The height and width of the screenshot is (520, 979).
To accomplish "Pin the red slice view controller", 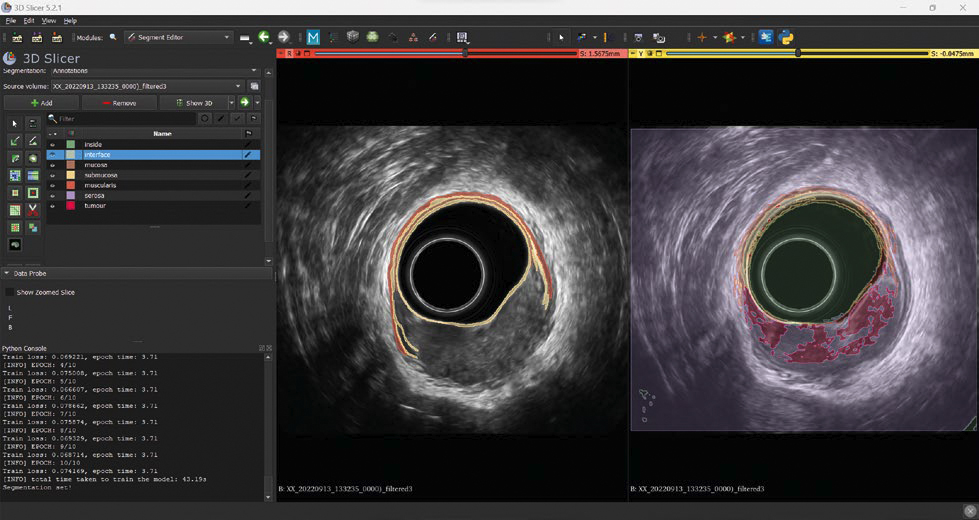I will pyautogui.click(x=282, y=54).
